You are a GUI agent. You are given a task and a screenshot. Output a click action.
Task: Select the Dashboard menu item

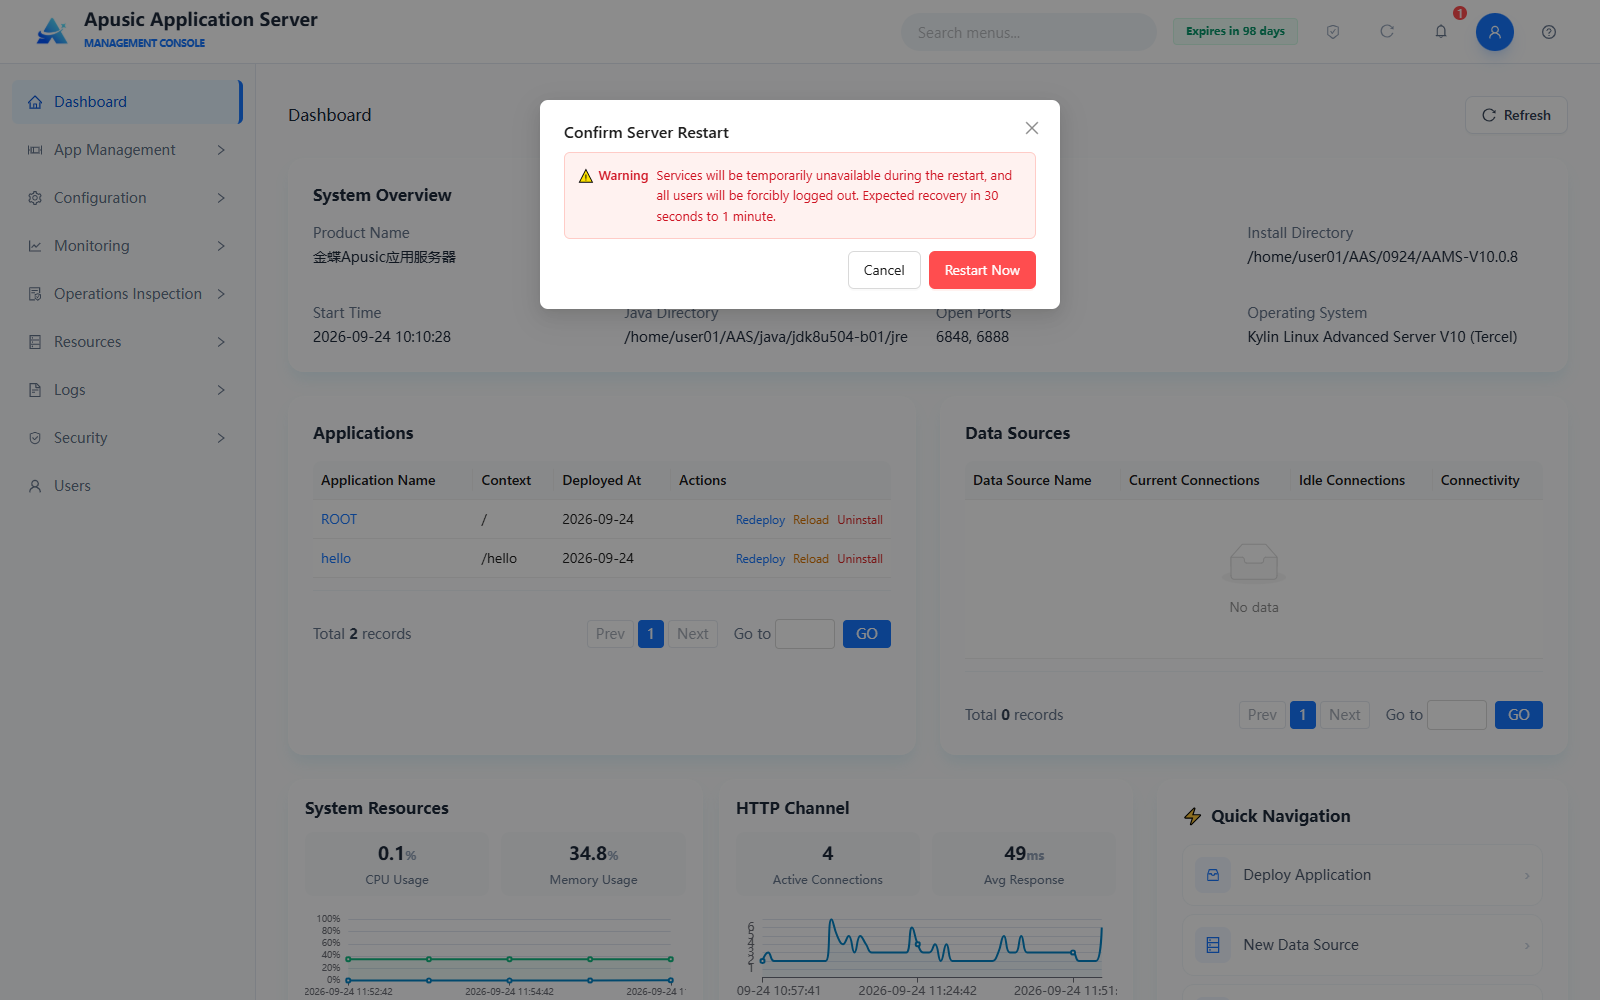pyautogui.click(x=127, y=102)
